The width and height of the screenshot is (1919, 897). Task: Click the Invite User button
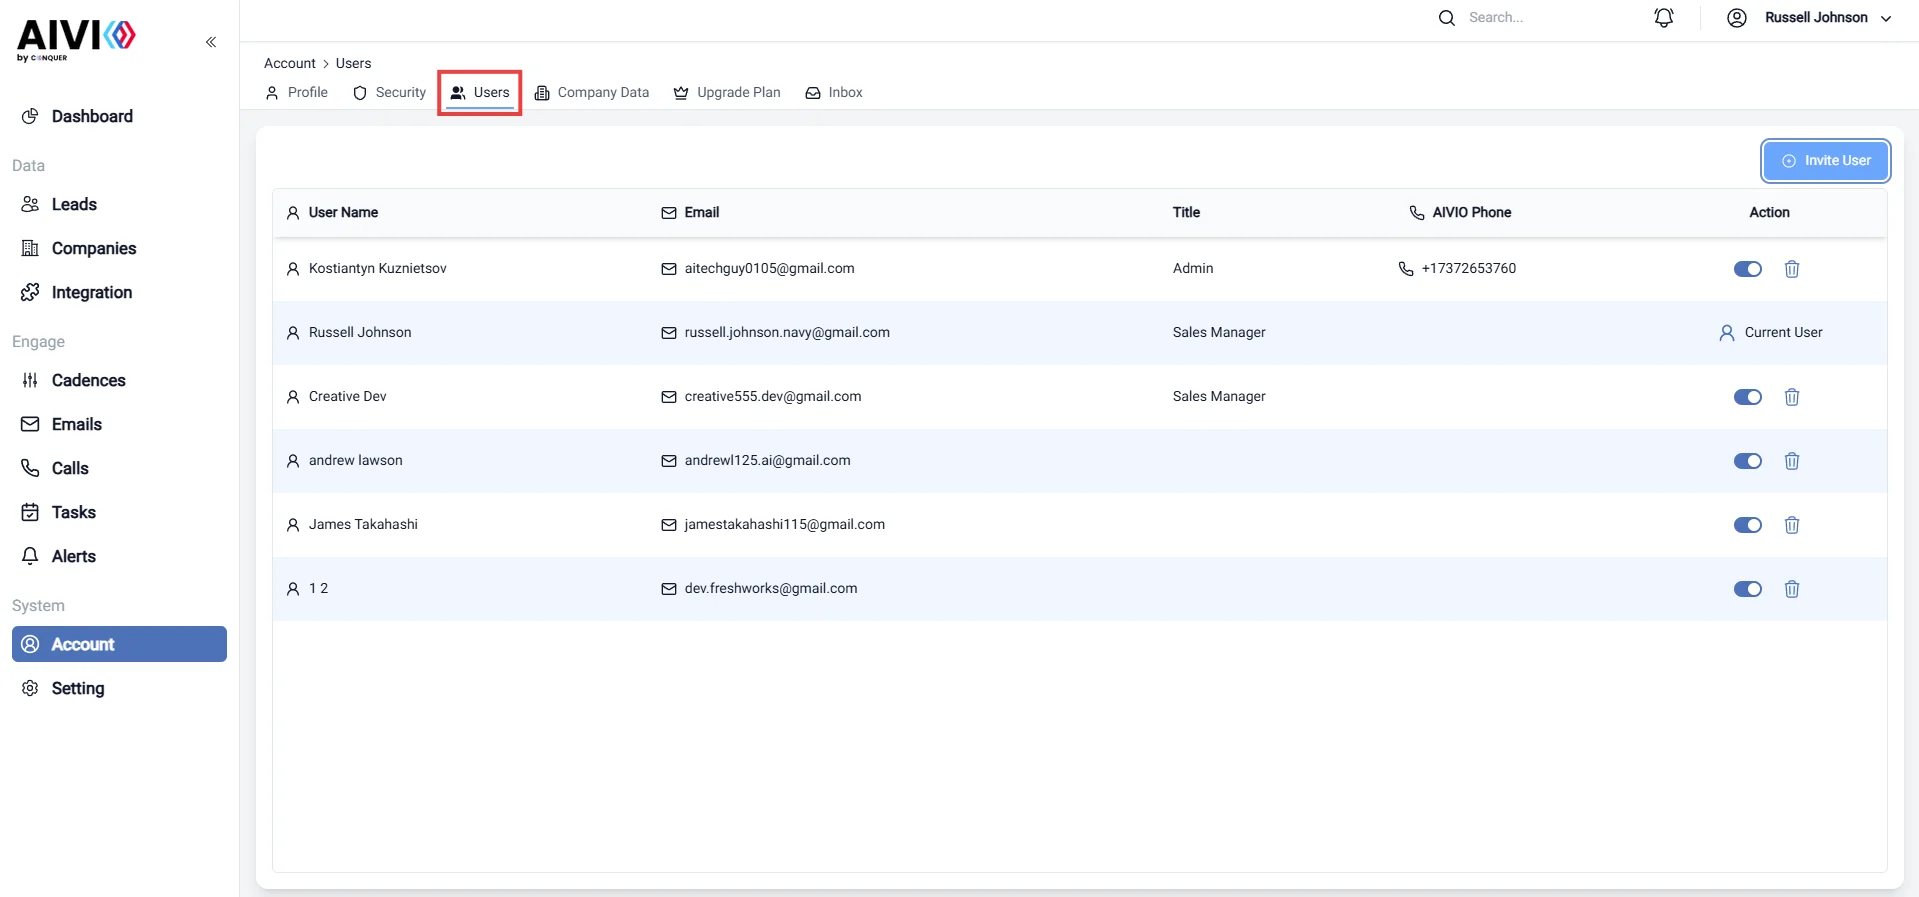pyautogui.click(x=1826, y=161)
